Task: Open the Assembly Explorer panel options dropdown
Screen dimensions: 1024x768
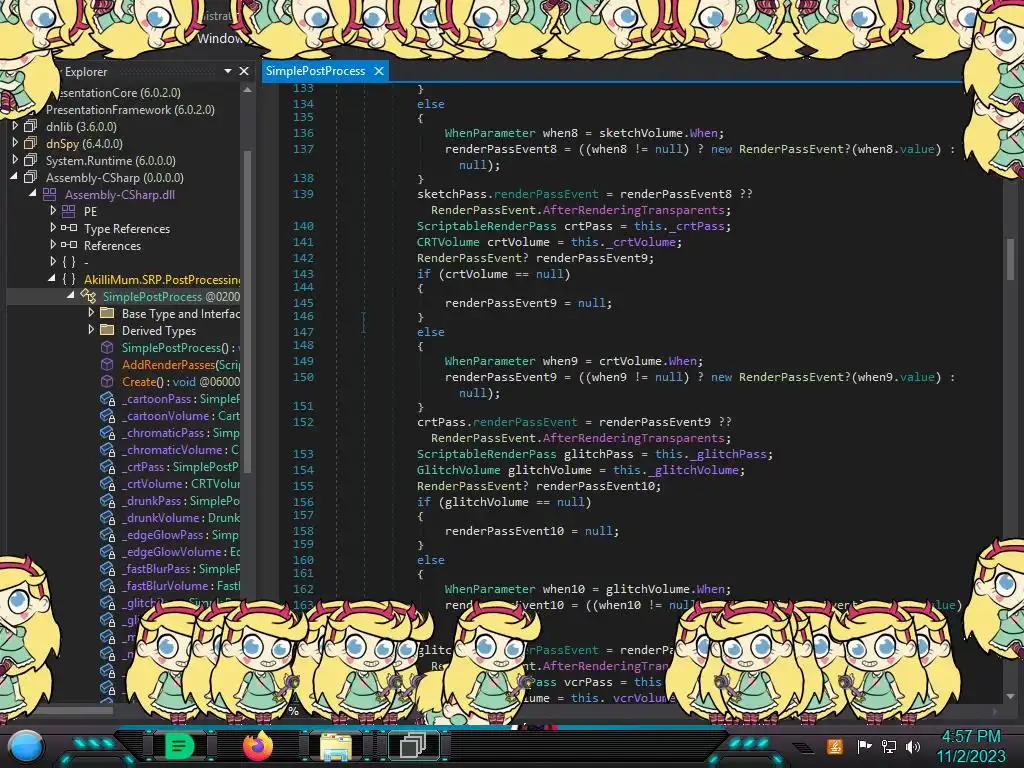Action: pyautogui.click(x=228, y=71)
